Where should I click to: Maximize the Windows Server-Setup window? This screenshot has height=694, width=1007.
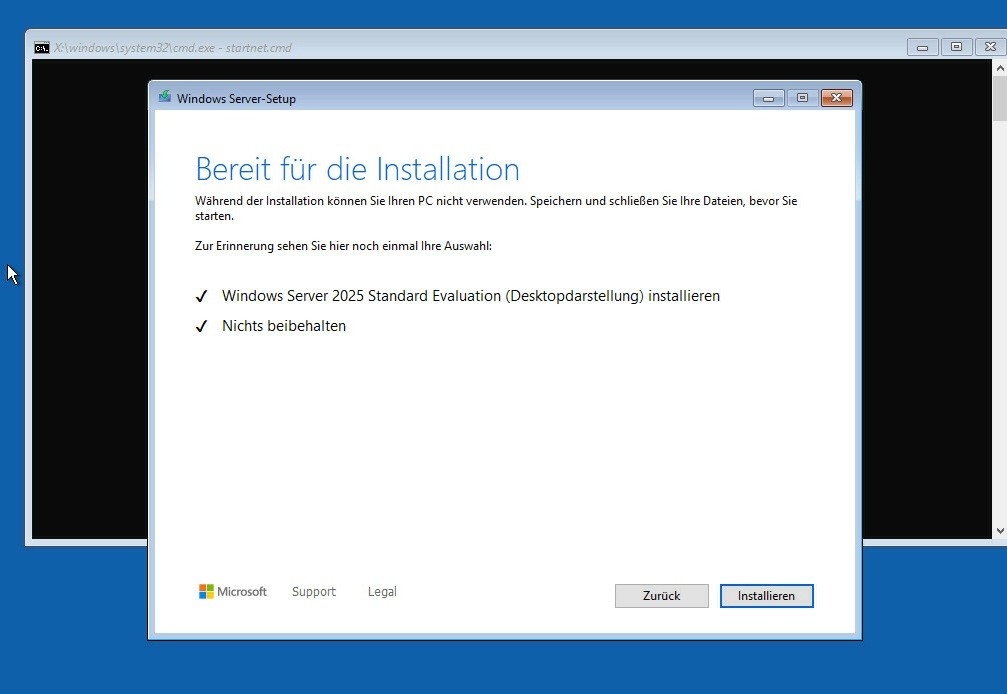802,98
